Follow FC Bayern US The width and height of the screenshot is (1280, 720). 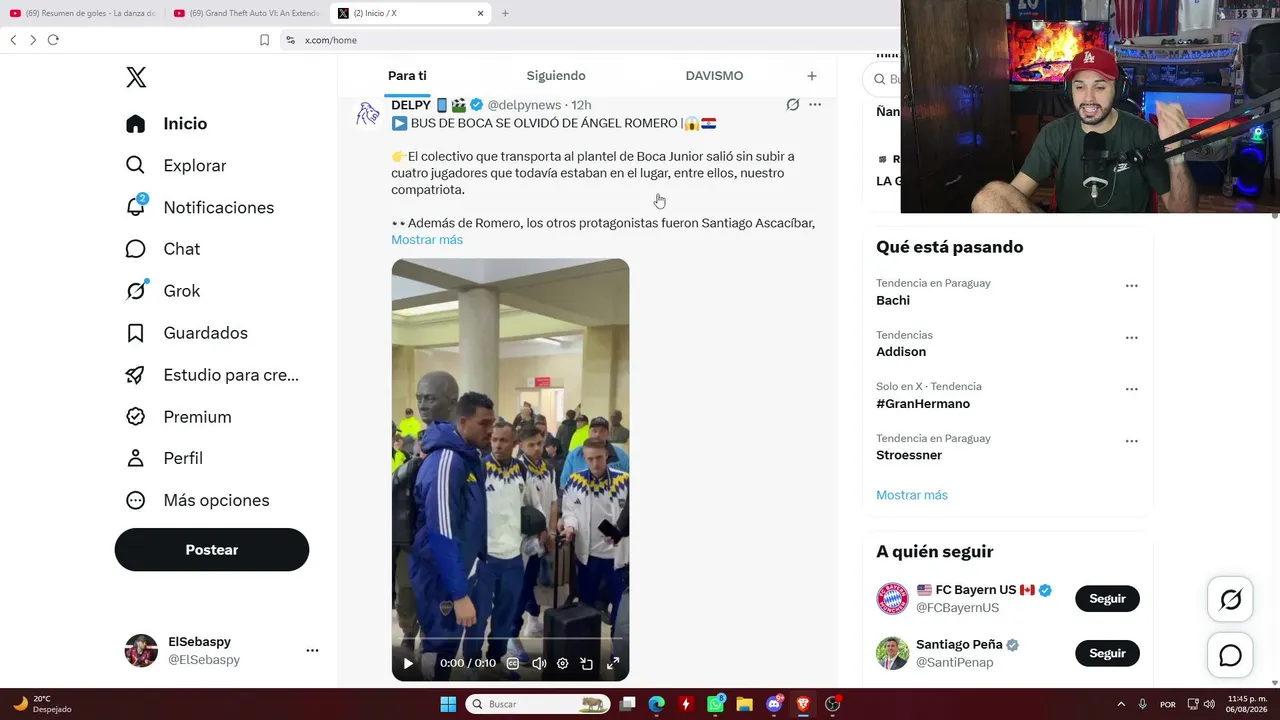click(x=1107, y=599)
